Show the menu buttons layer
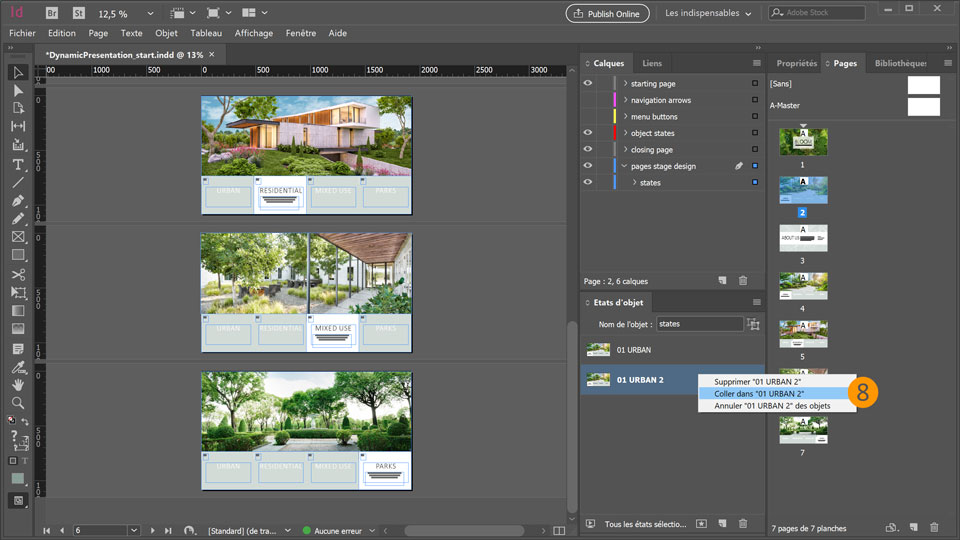 pos(588,116)
